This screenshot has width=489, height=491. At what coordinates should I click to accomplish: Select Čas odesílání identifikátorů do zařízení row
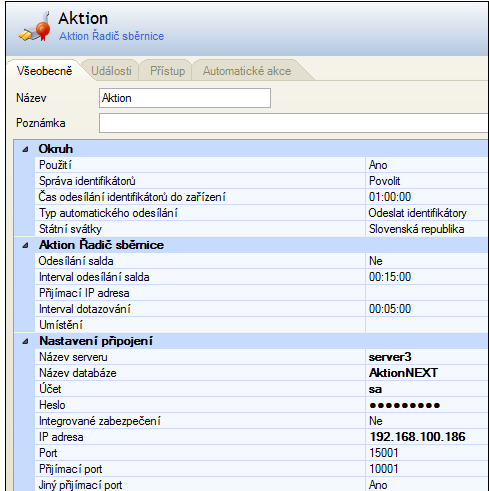pos(261,197)
